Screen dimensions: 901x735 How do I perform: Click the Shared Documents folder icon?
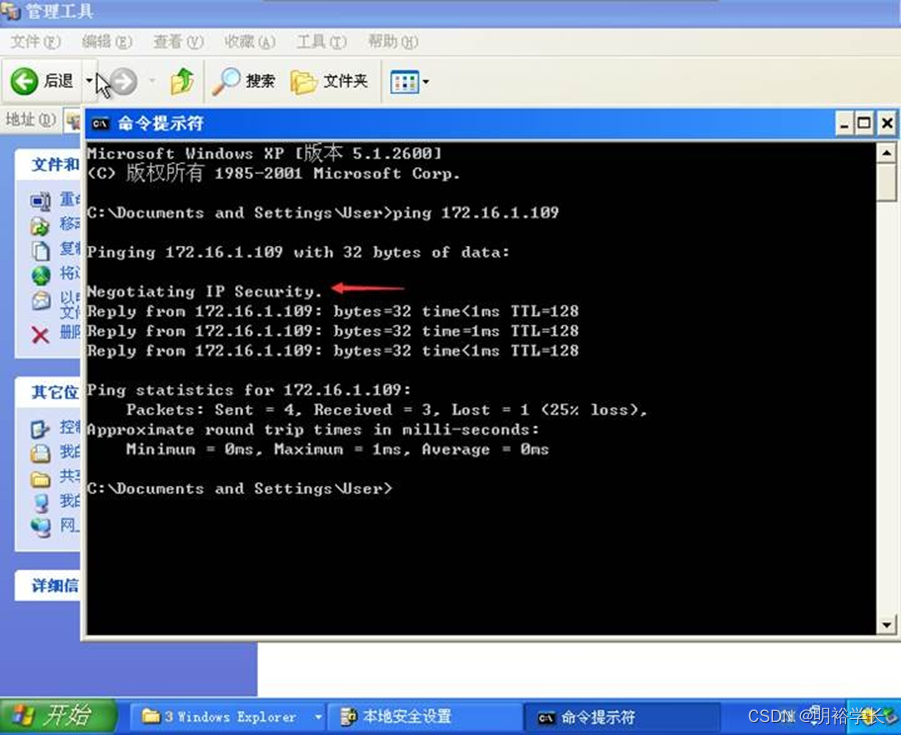point(40,478)
